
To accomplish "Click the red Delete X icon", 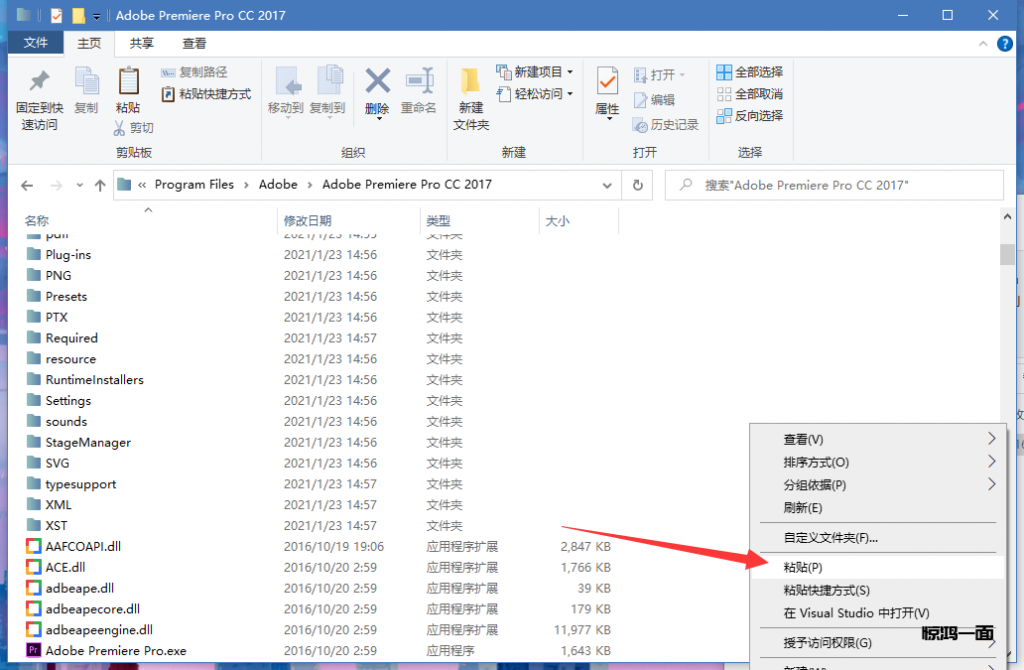I will coord(377,82).
